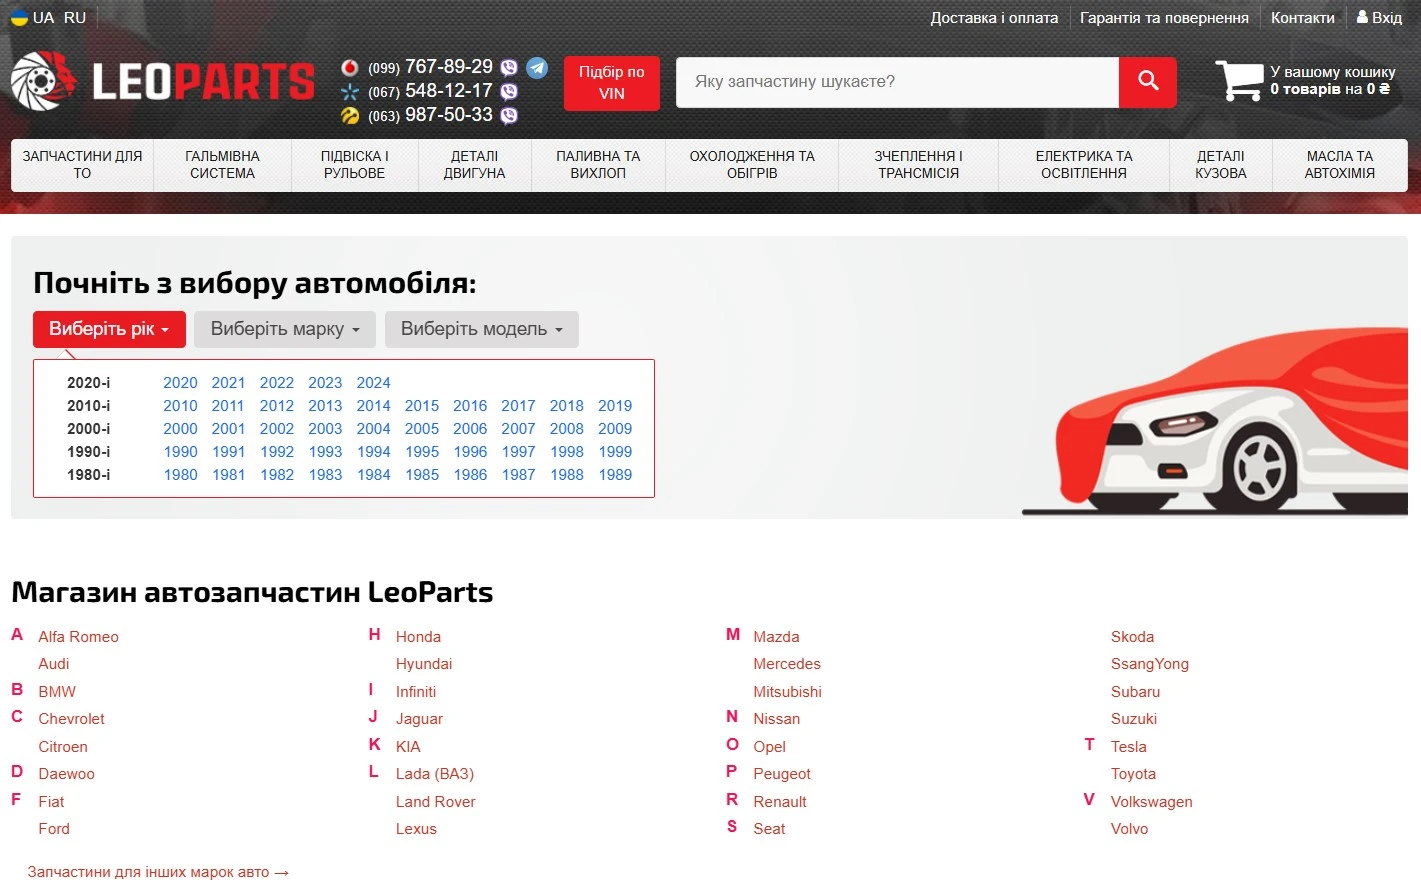Open the shopping cart icon
The width and height of the screenshot is (1421, 891).
(1239, 81)
